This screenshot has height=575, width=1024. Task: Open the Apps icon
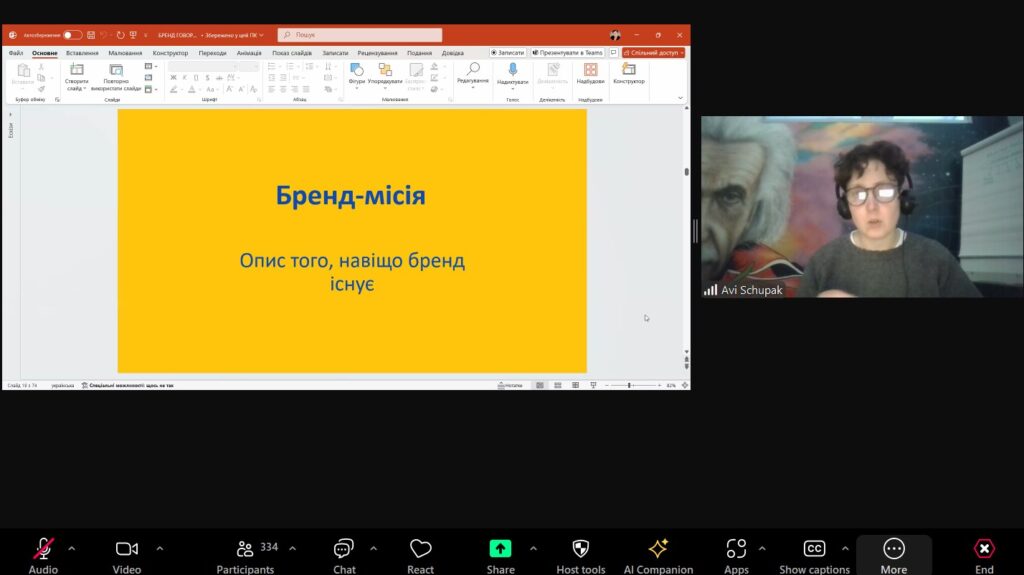736,549
